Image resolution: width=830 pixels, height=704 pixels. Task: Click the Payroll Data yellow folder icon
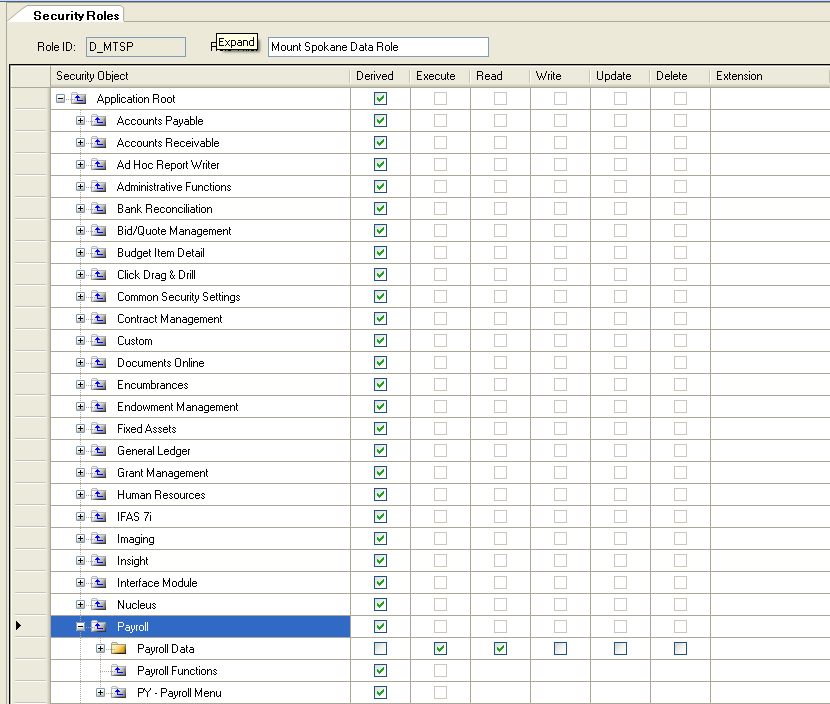click(118, 648)
